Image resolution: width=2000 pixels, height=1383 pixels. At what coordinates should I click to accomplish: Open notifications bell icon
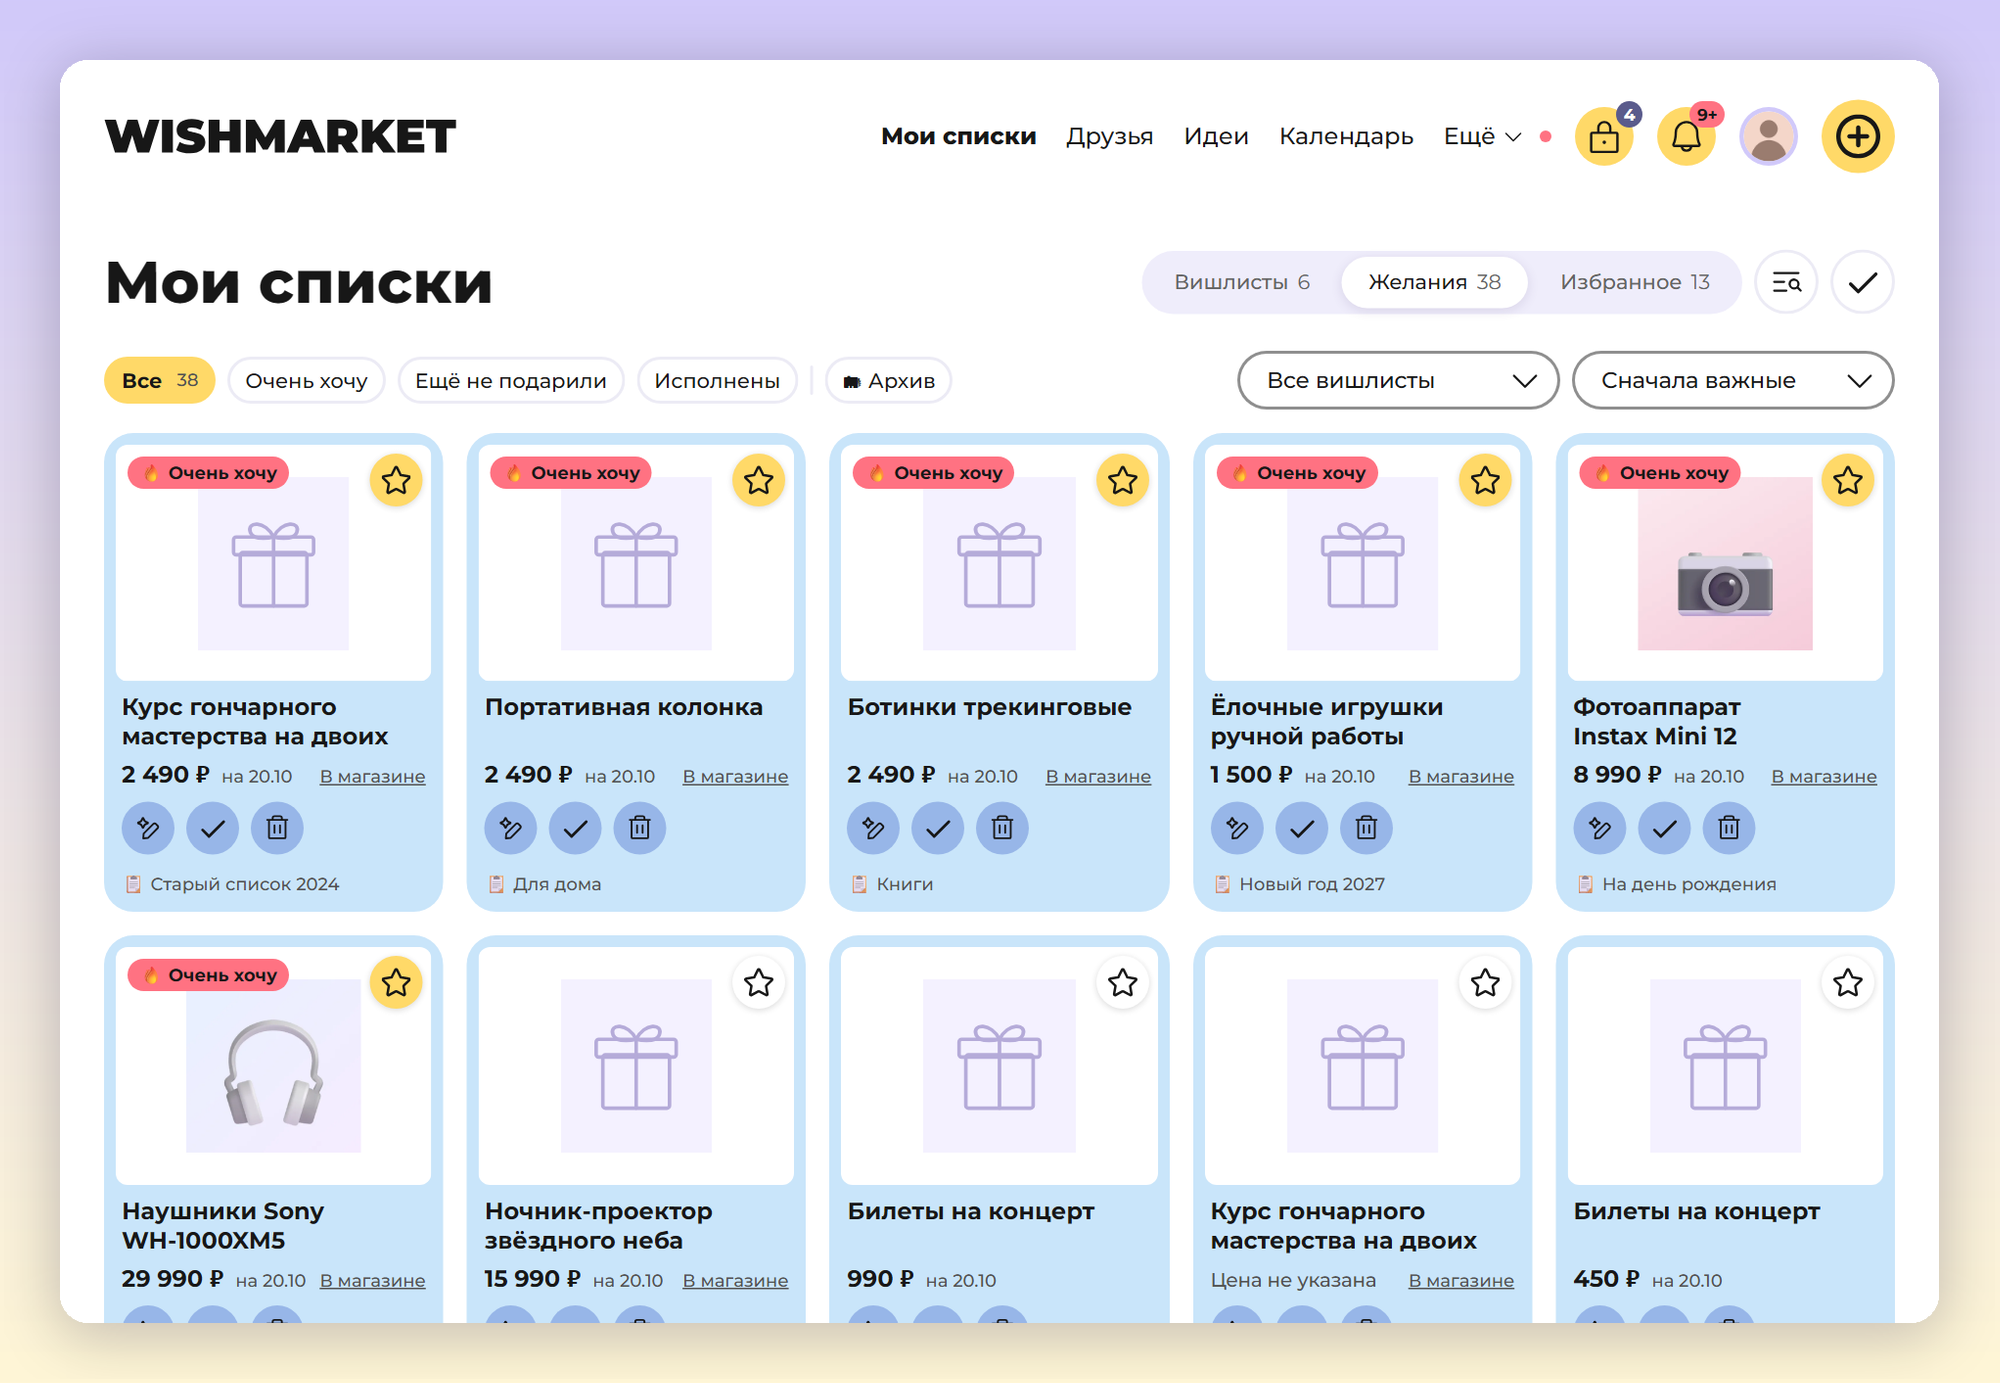[1687, 136]
